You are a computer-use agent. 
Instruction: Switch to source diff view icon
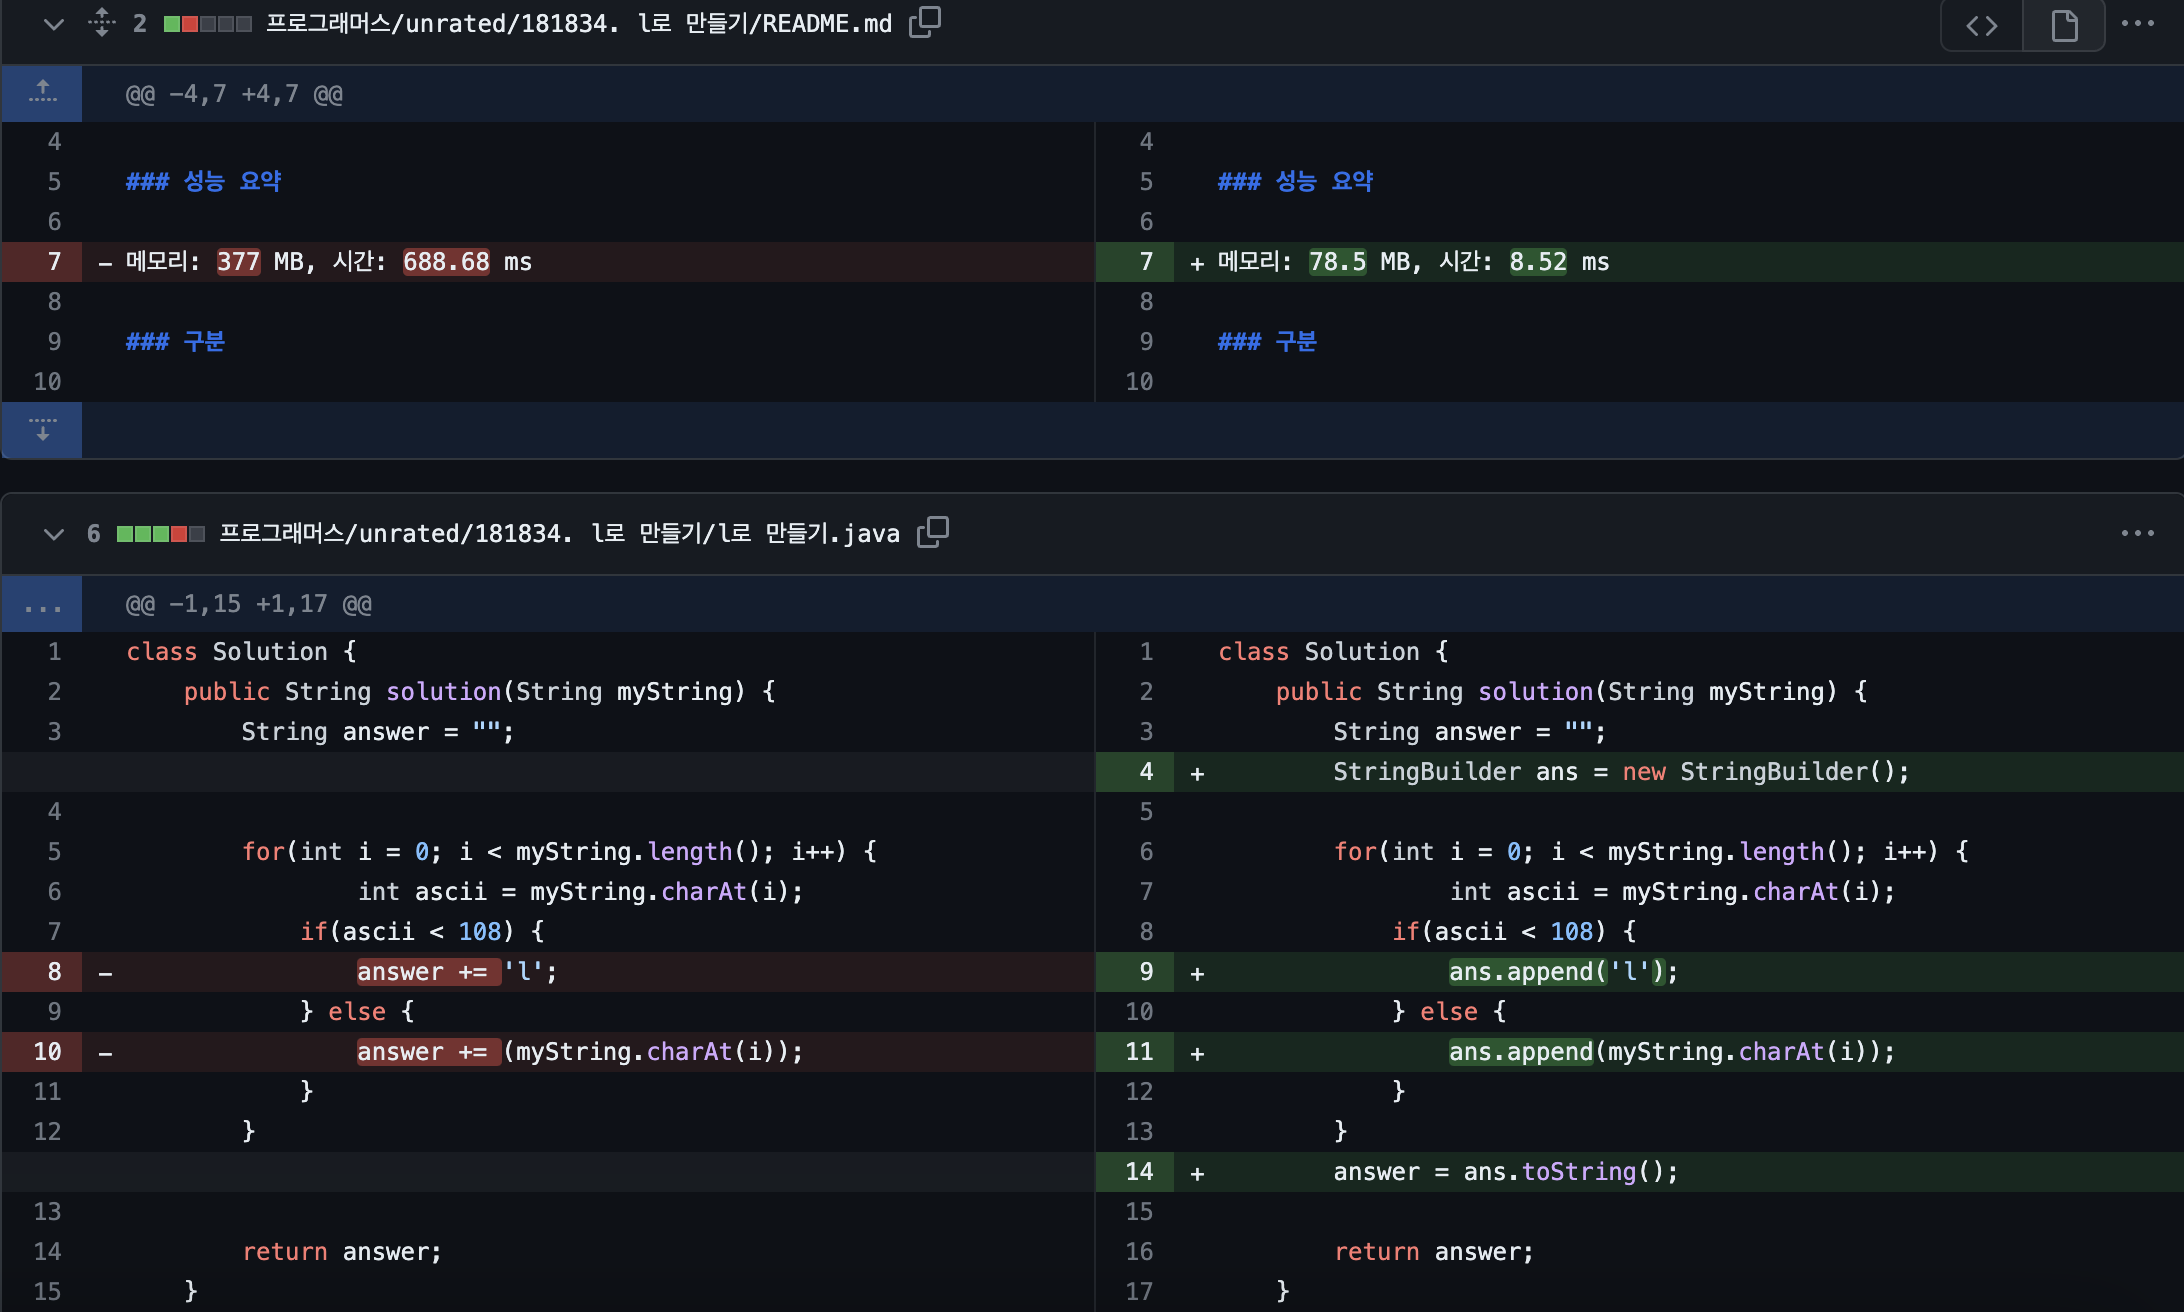tap(1981, 25)
